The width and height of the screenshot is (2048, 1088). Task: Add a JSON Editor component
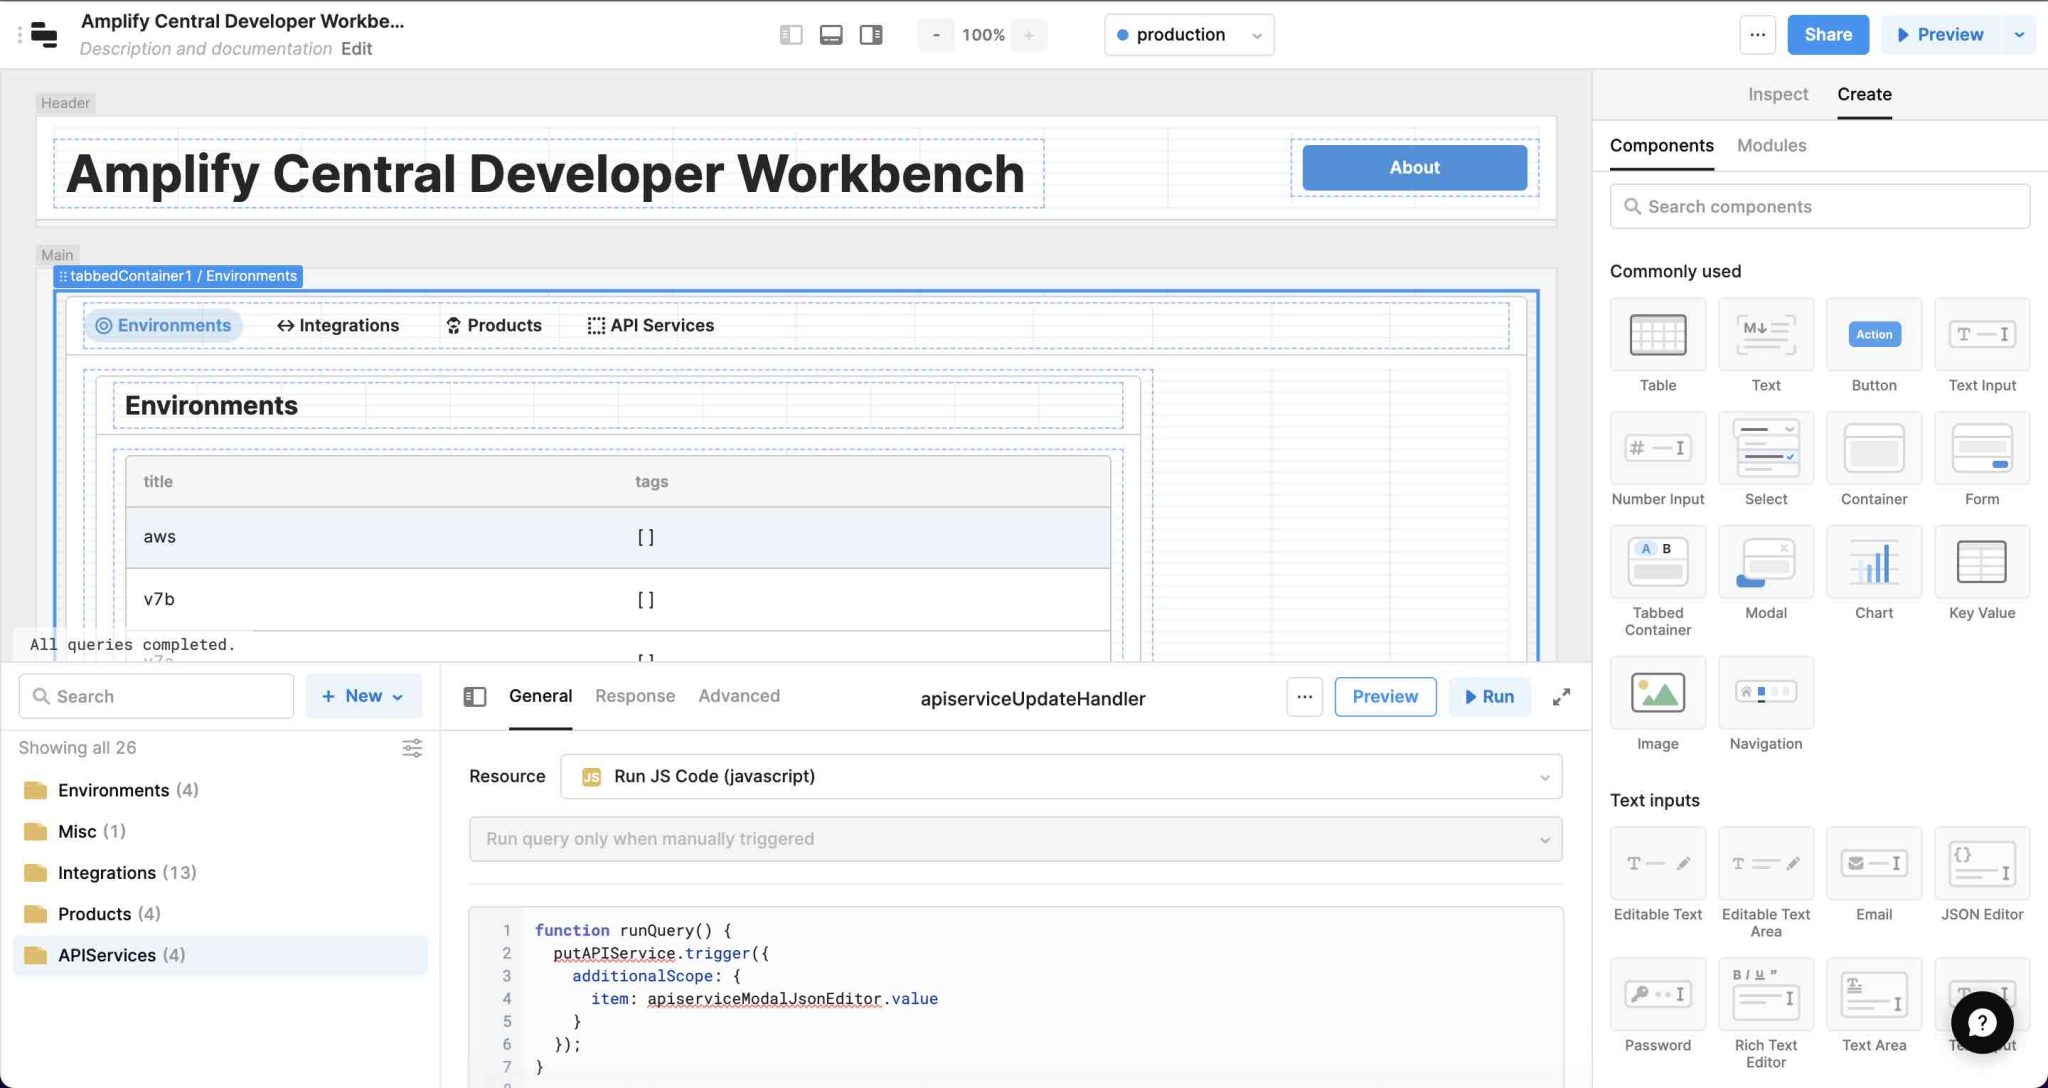pos(1981,863)
